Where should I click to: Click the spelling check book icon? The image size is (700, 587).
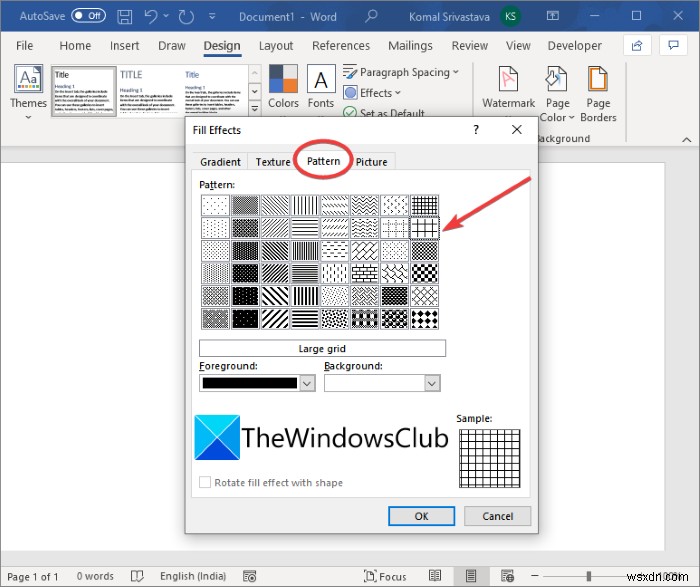[137, 576]
